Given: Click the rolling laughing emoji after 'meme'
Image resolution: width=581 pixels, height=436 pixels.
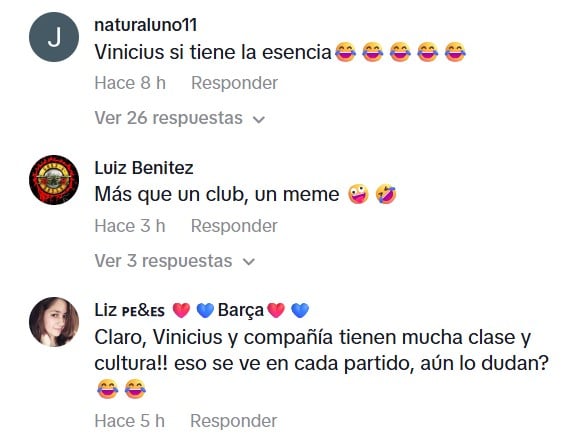Looking at the screenshot, I should coord(386,194).
